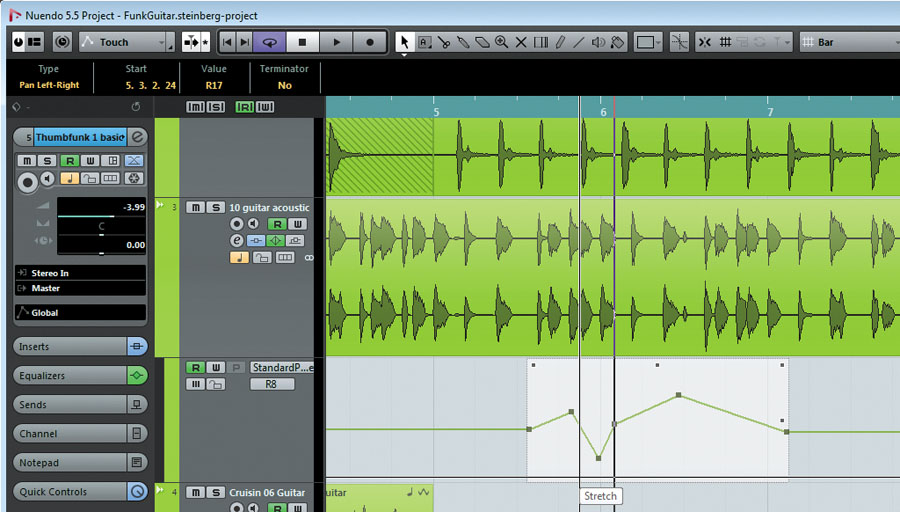900x512 pixels.
Task: Open the Inserts inspector section
Action: click(70, 347)
